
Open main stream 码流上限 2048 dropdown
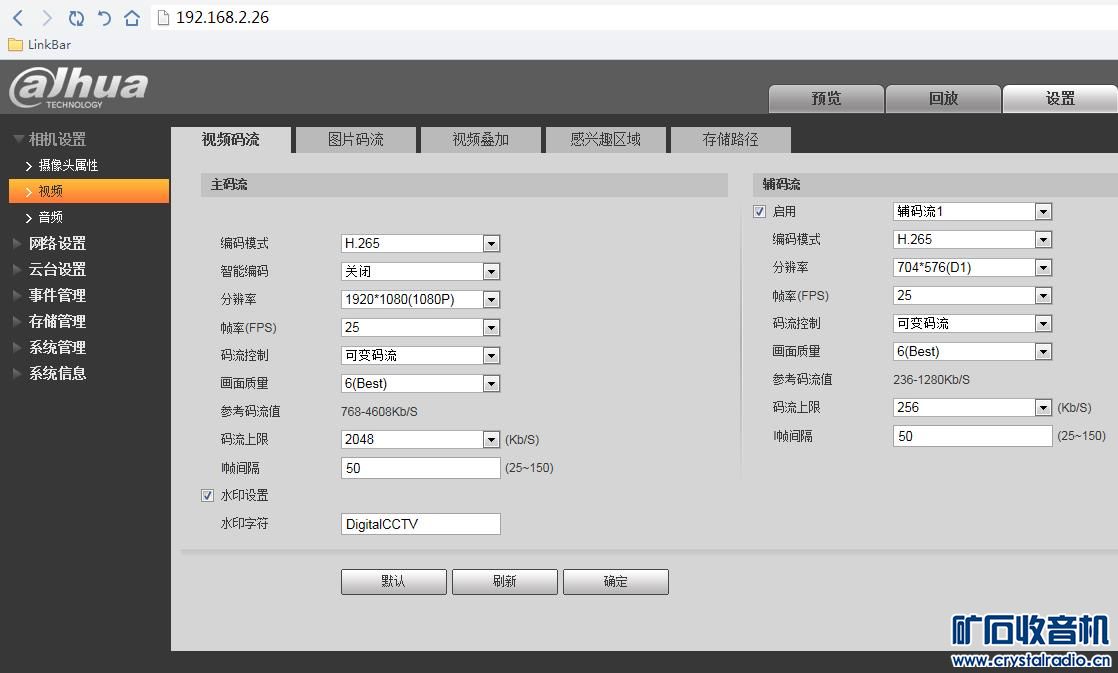coord(421,439)
